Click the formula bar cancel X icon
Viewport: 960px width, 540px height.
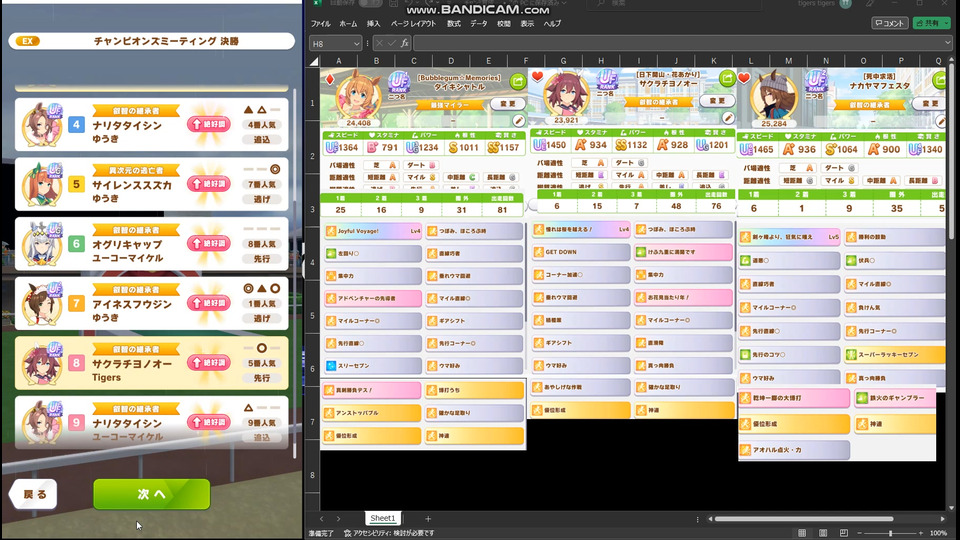tap(379, 43)
